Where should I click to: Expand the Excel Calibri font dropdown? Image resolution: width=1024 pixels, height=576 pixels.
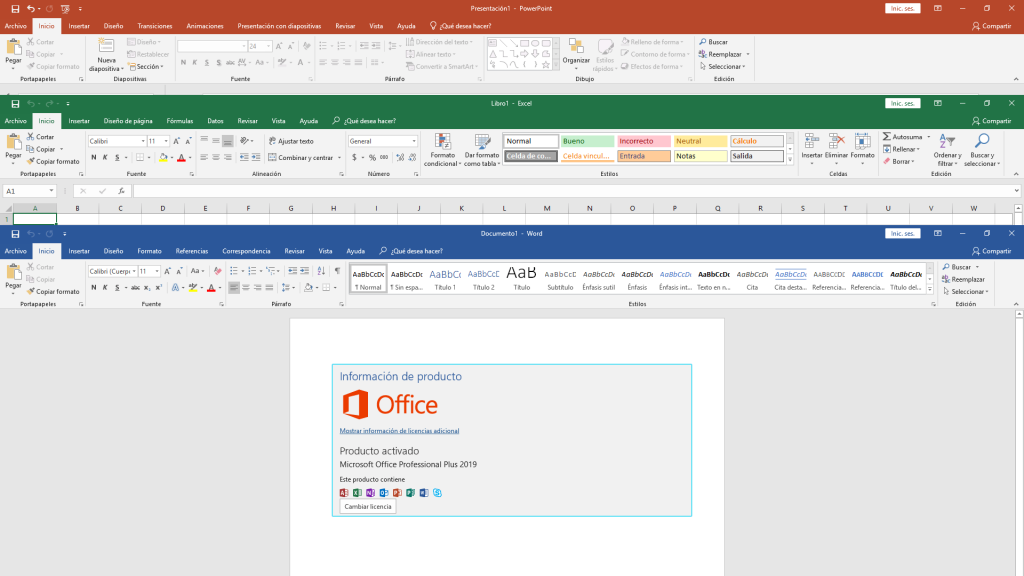click(x=143, y=141)
